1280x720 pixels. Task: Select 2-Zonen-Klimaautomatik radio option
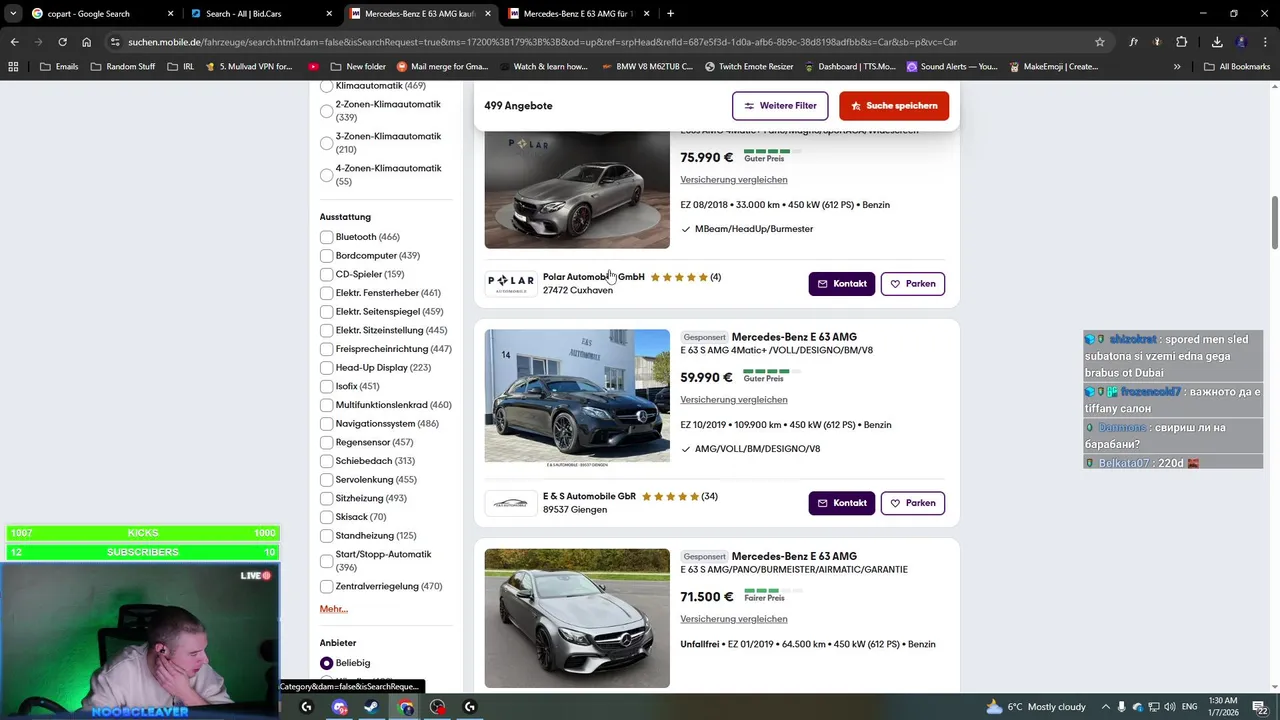326,111
